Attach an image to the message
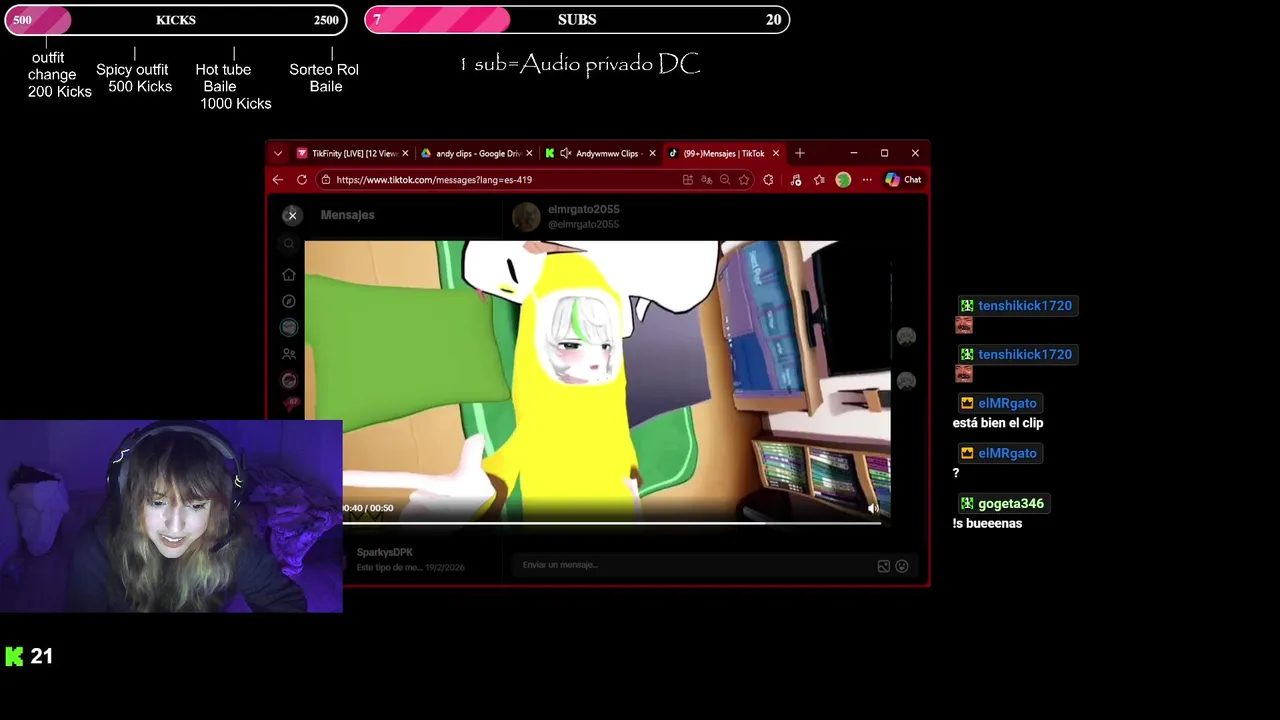This screenshot has height=720, width=1280. tap(884, 566)
